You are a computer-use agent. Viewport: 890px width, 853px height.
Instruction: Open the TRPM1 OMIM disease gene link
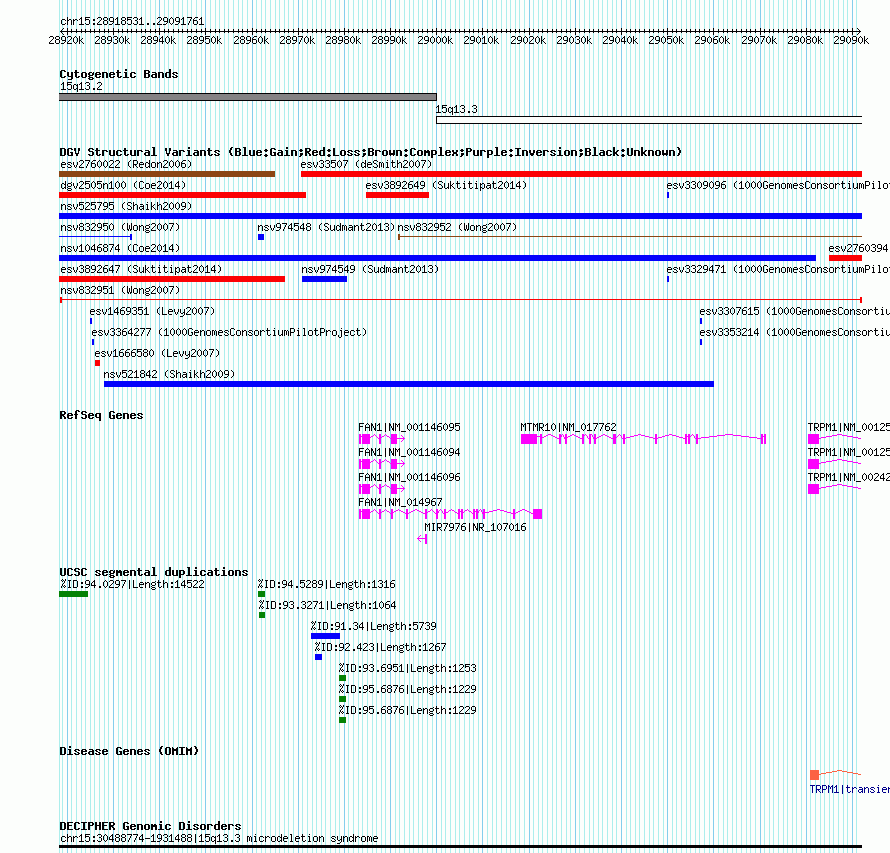849,789
